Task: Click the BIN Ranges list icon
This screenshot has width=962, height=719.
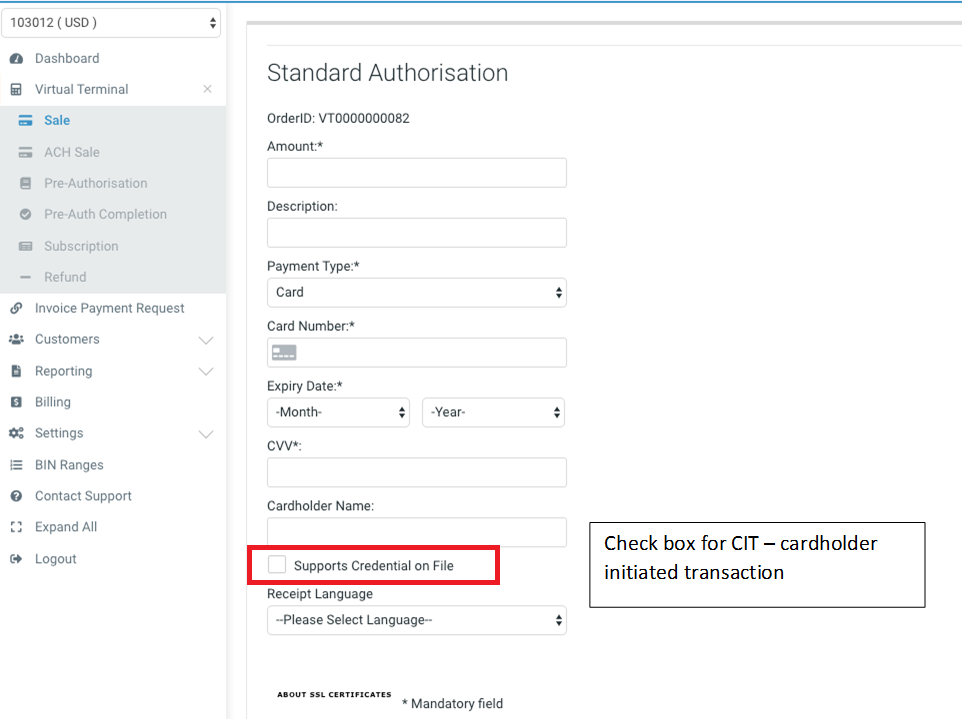Action: click(x=16, y=465)
